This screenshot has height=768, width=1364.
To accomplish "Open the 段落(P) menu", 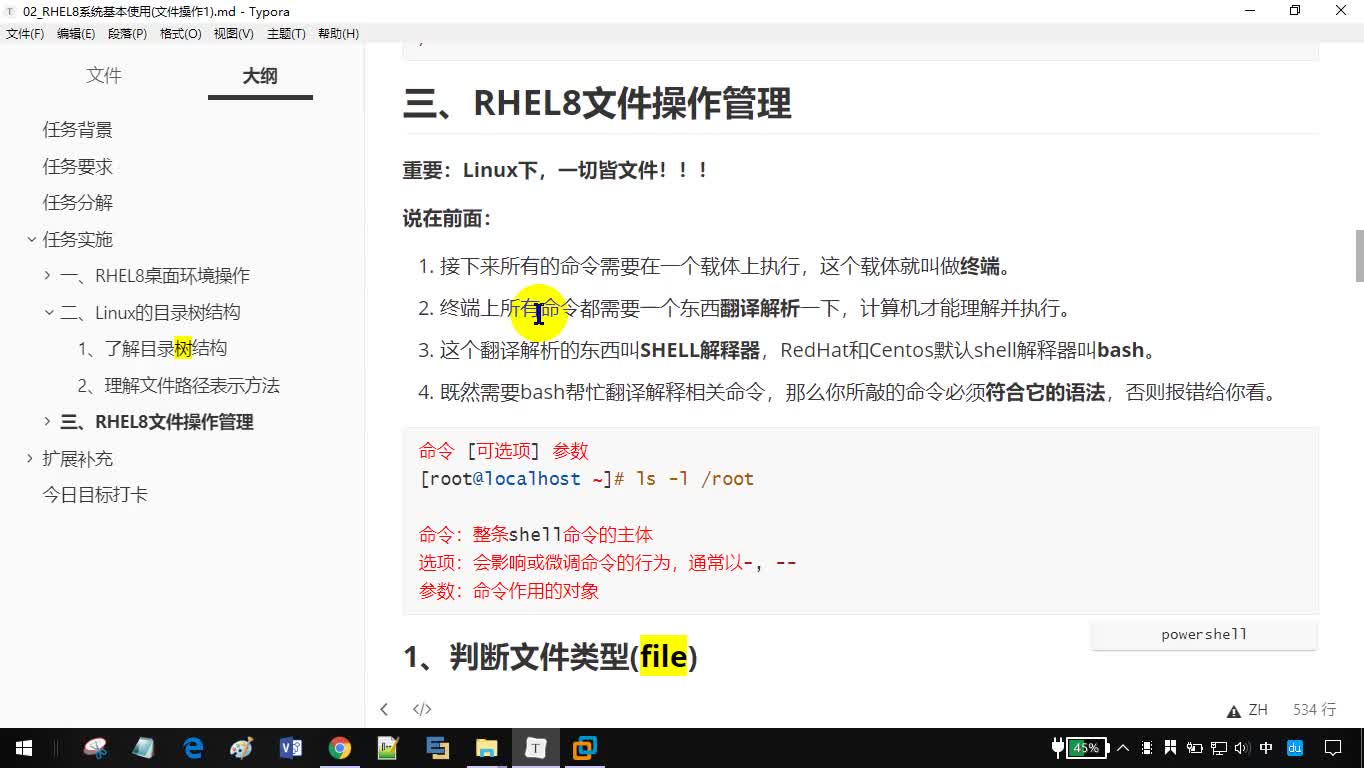I will point(127,34).
